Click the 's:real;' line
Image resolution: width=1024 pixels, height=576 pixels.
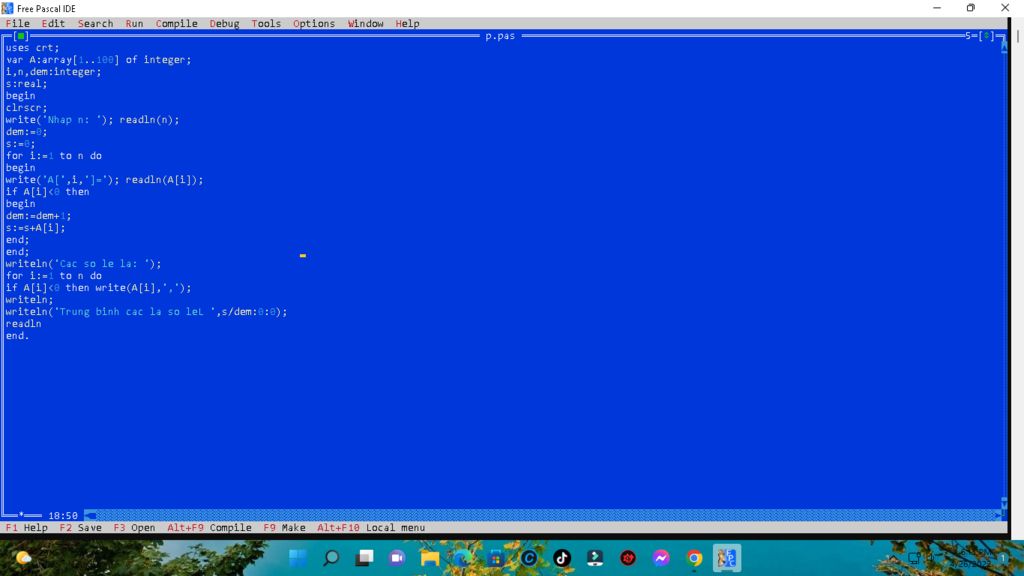click(x=26, y=84)
